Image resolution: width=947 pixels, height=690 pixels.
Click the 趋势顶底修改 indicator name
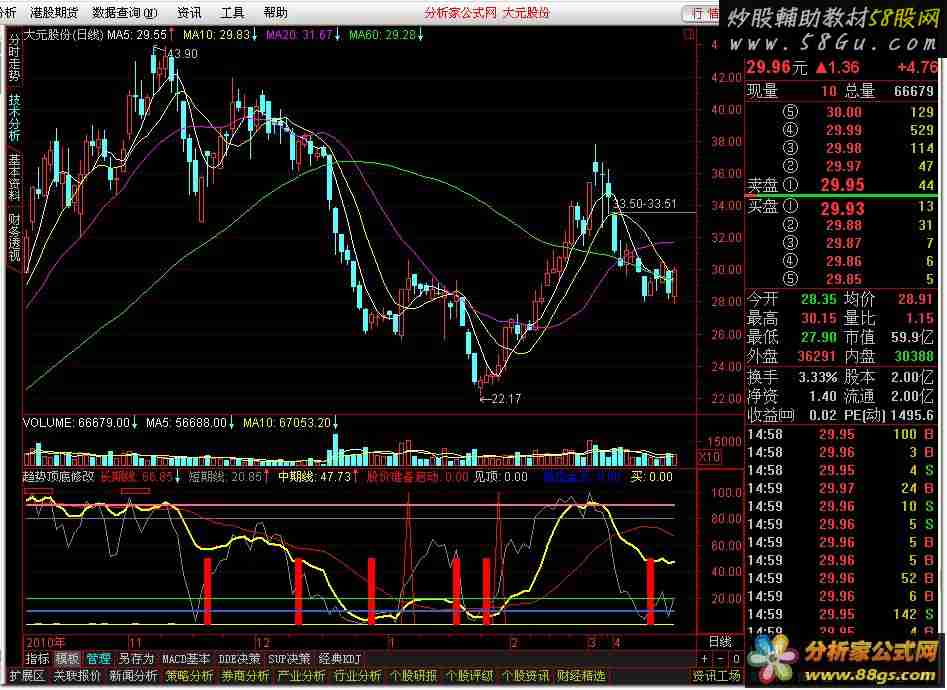59,476
